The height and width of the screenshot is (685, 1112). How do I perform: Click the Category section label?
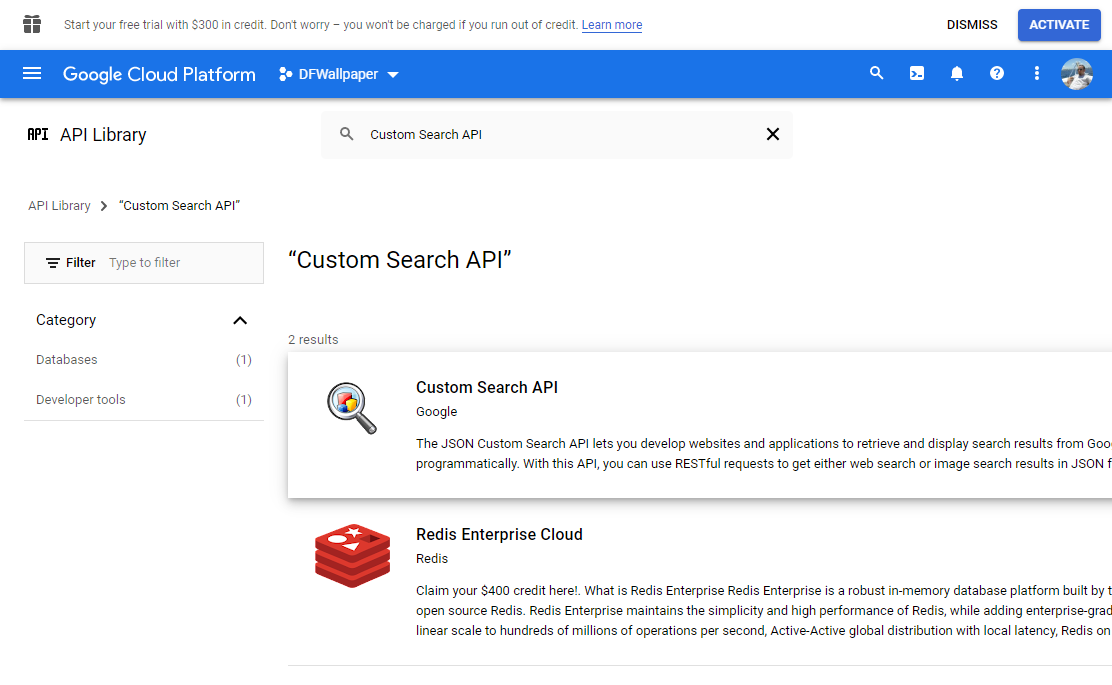coord(66,321)
